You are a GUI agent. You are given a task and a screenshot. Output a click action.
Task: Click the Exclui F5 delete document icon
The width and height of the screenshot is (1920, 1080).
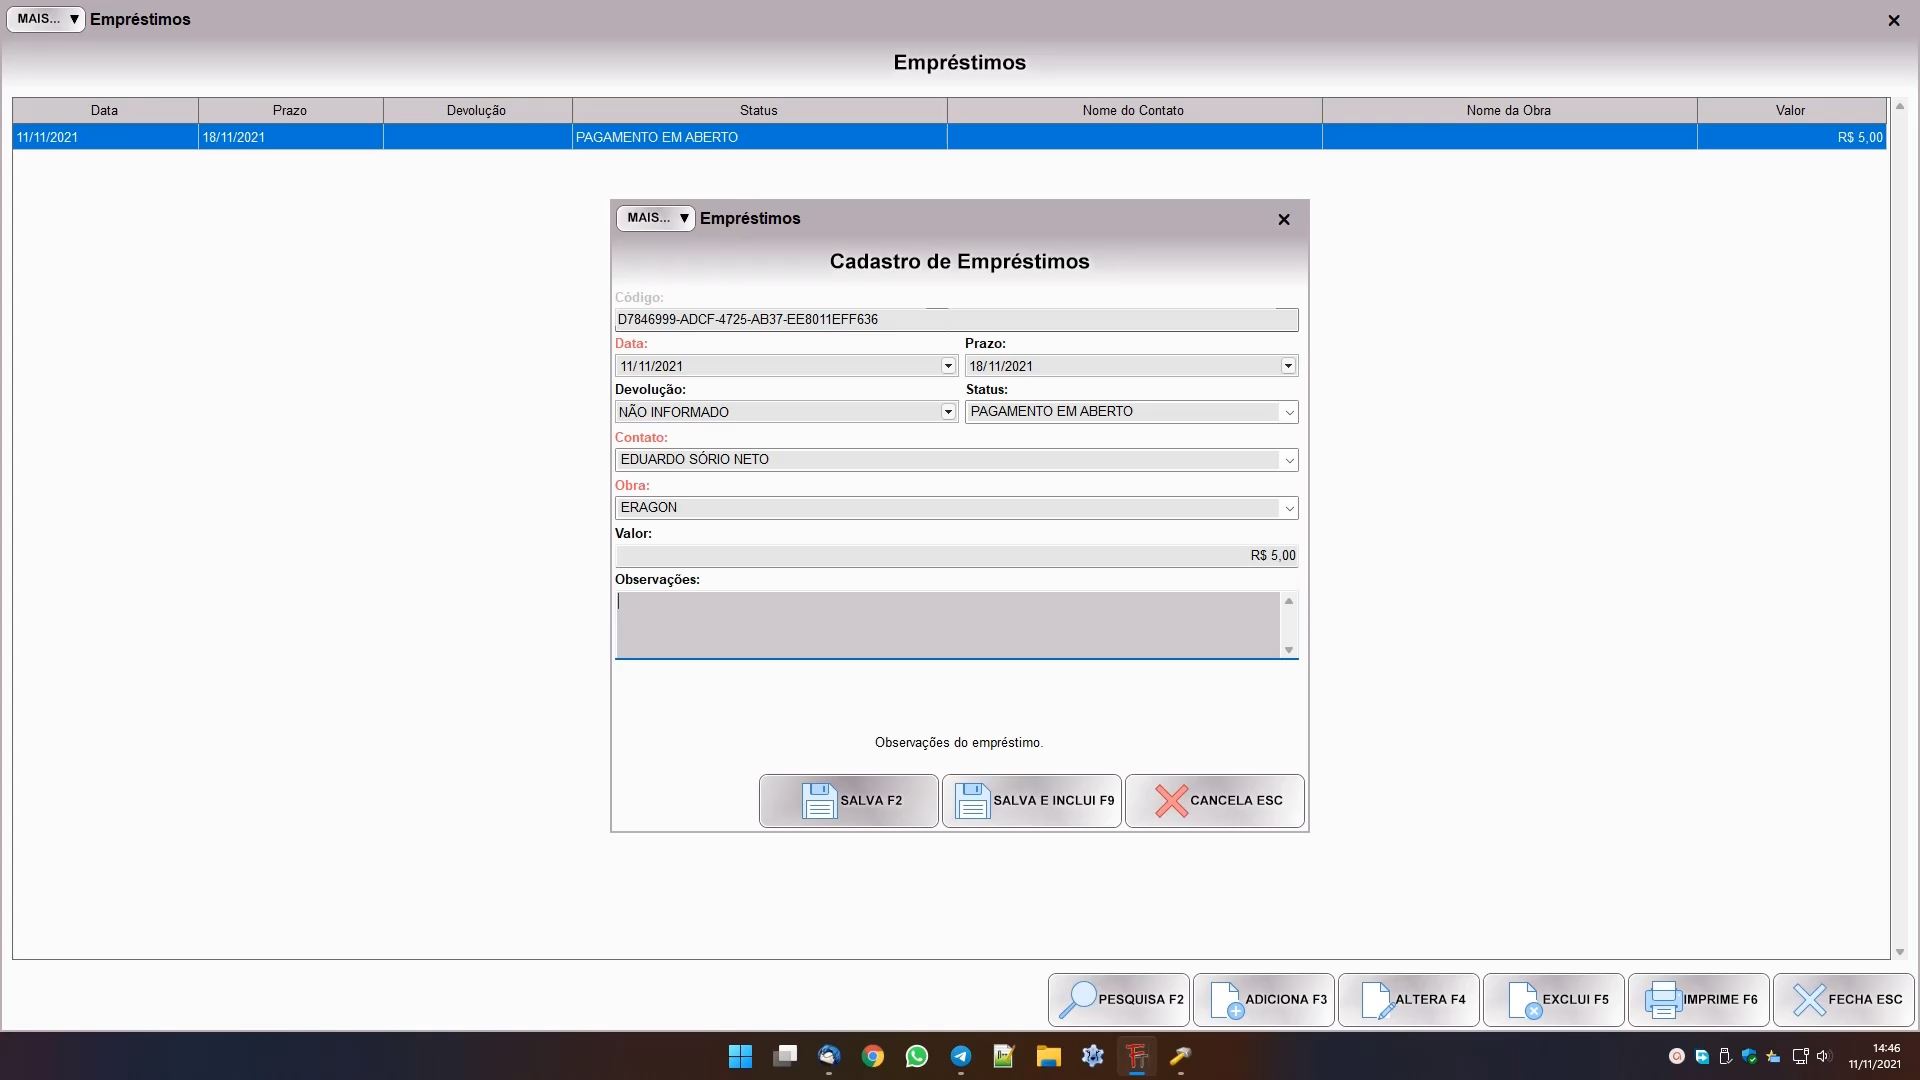1524,1000
